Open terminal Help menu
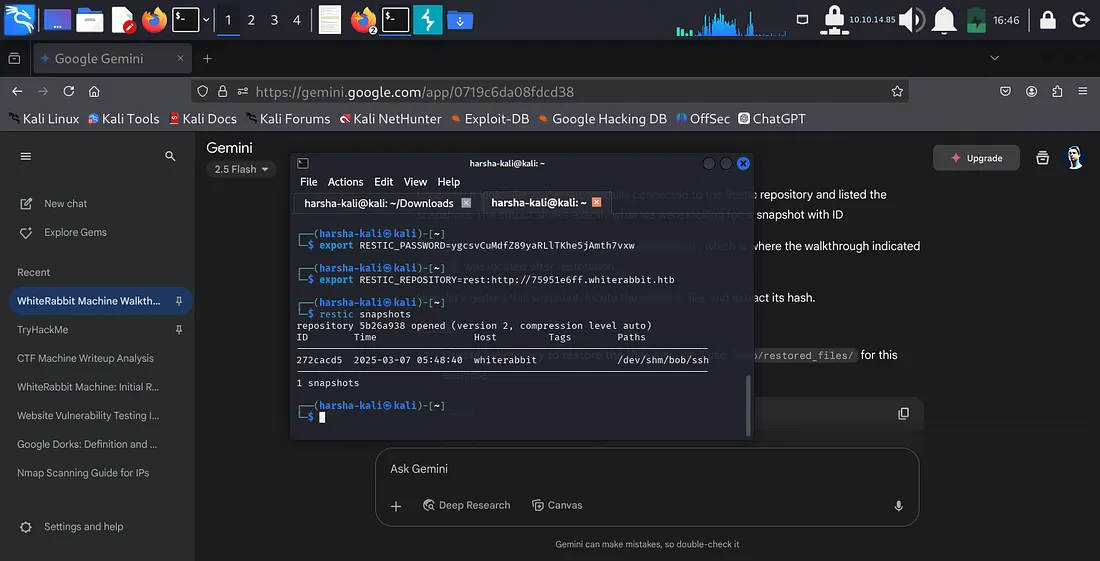This screenshot has width=1100, height=561. 449,182
